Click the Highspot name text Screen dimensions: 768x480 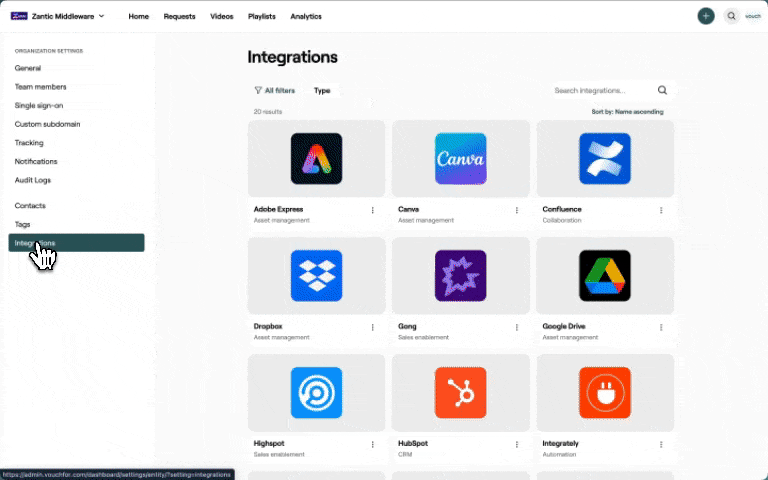[269, 443]
